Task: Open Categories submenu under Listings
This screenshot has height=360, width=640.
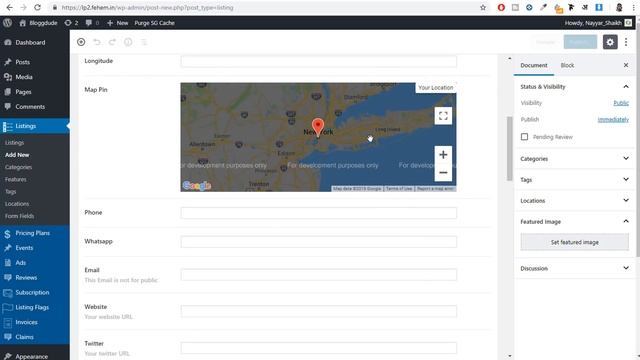Action: (18, 167)
